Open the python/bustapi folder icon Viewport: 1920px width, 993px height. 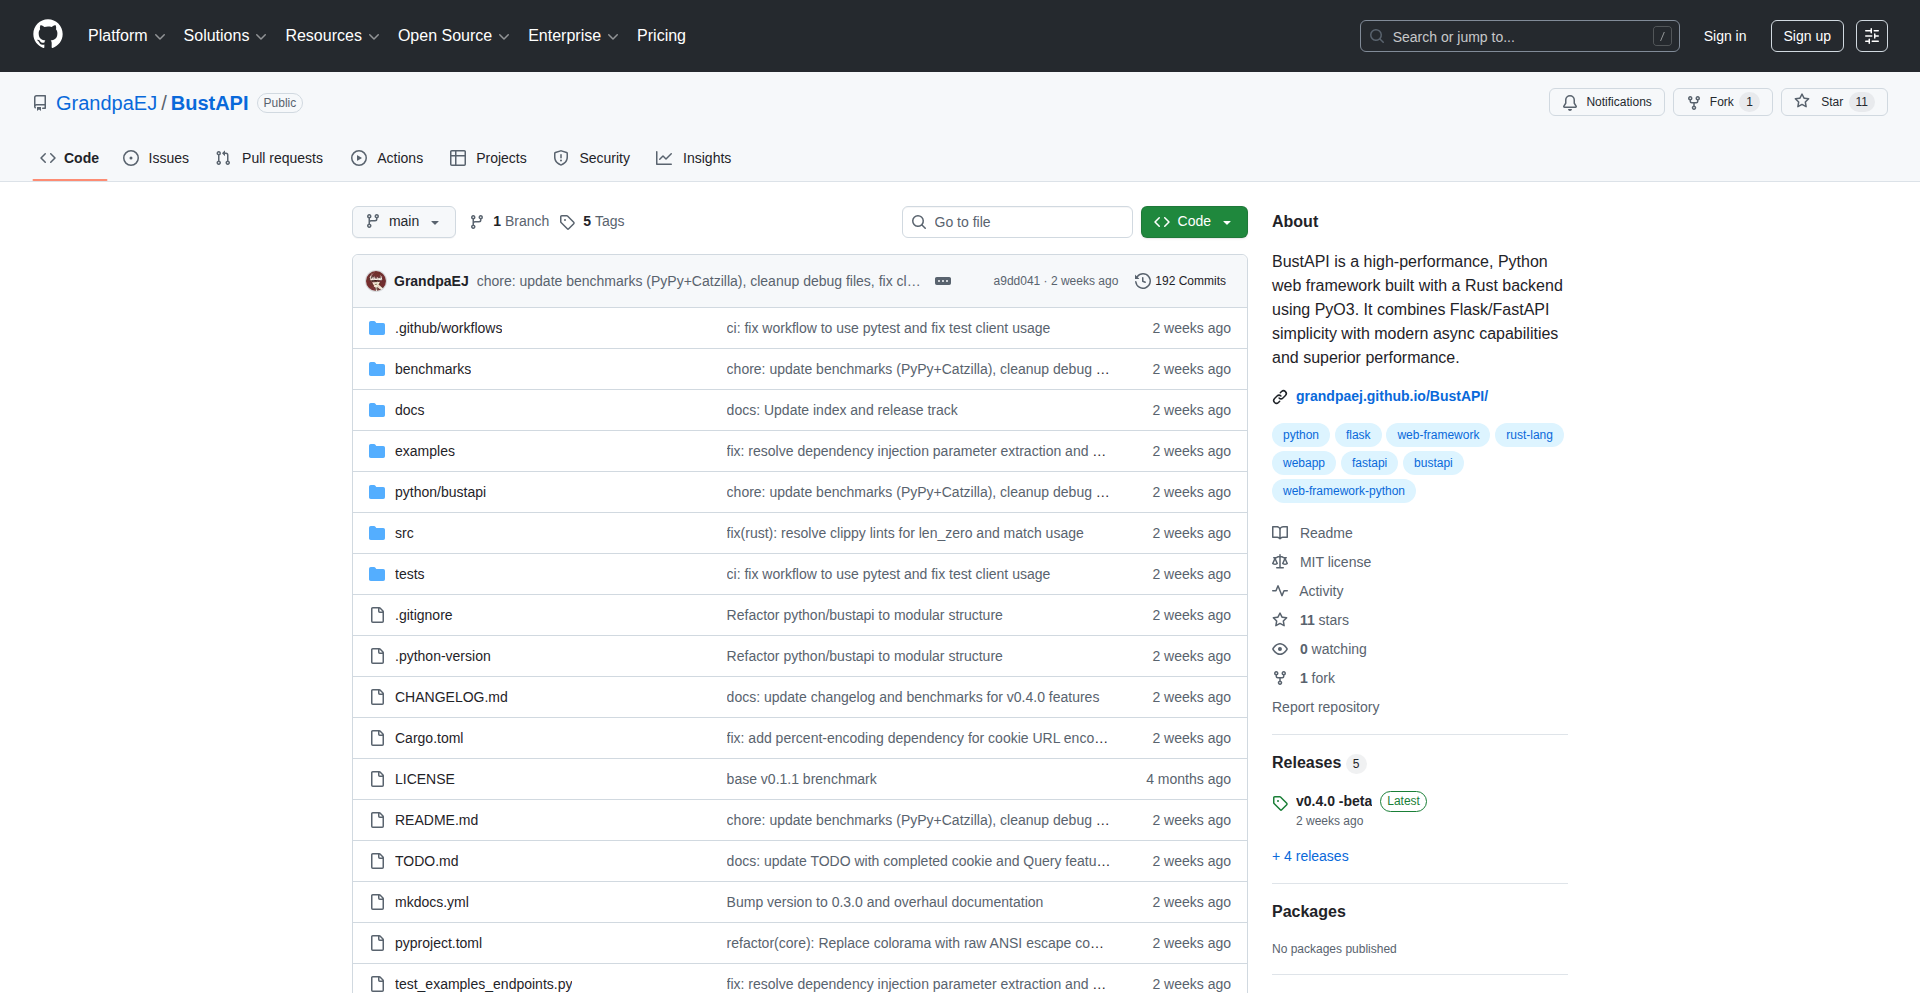pyautogui.click(x=377, y=492)
